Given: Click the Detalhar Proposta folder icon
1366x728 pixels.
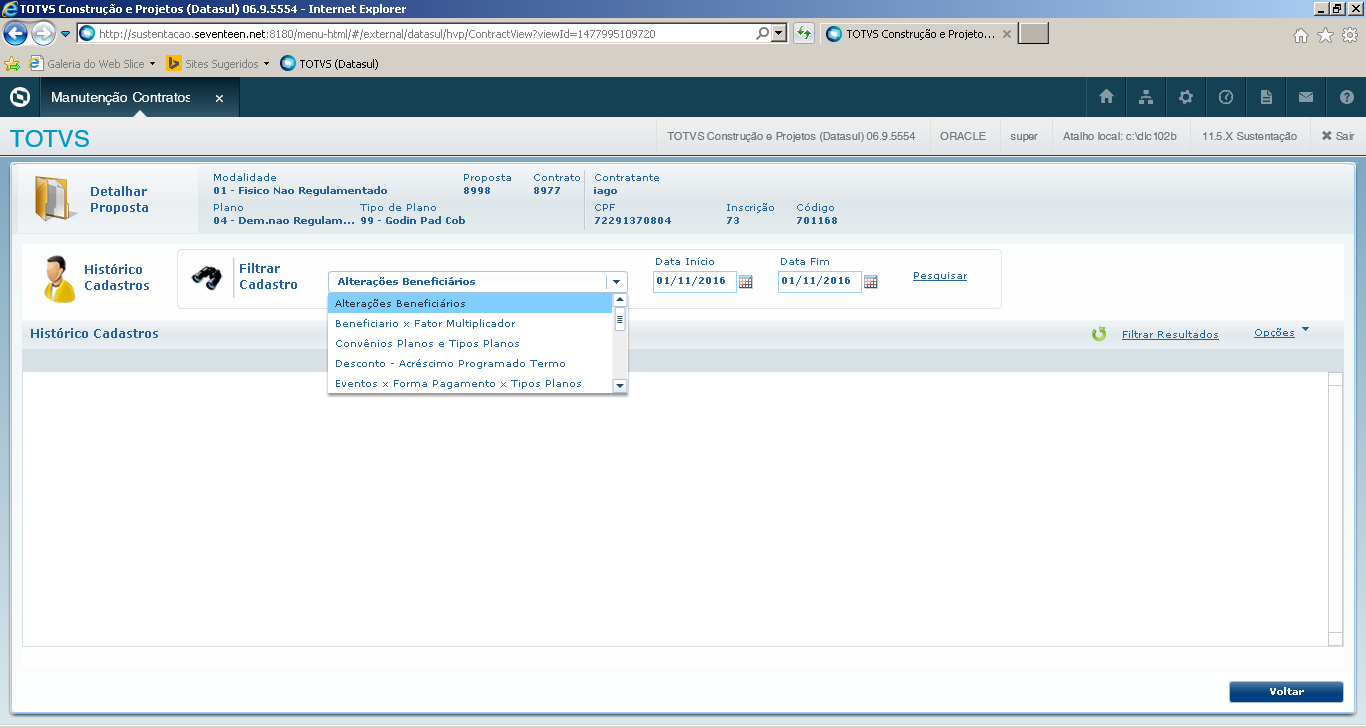Looking at the screenshot, I should click(x=53, y=198).
